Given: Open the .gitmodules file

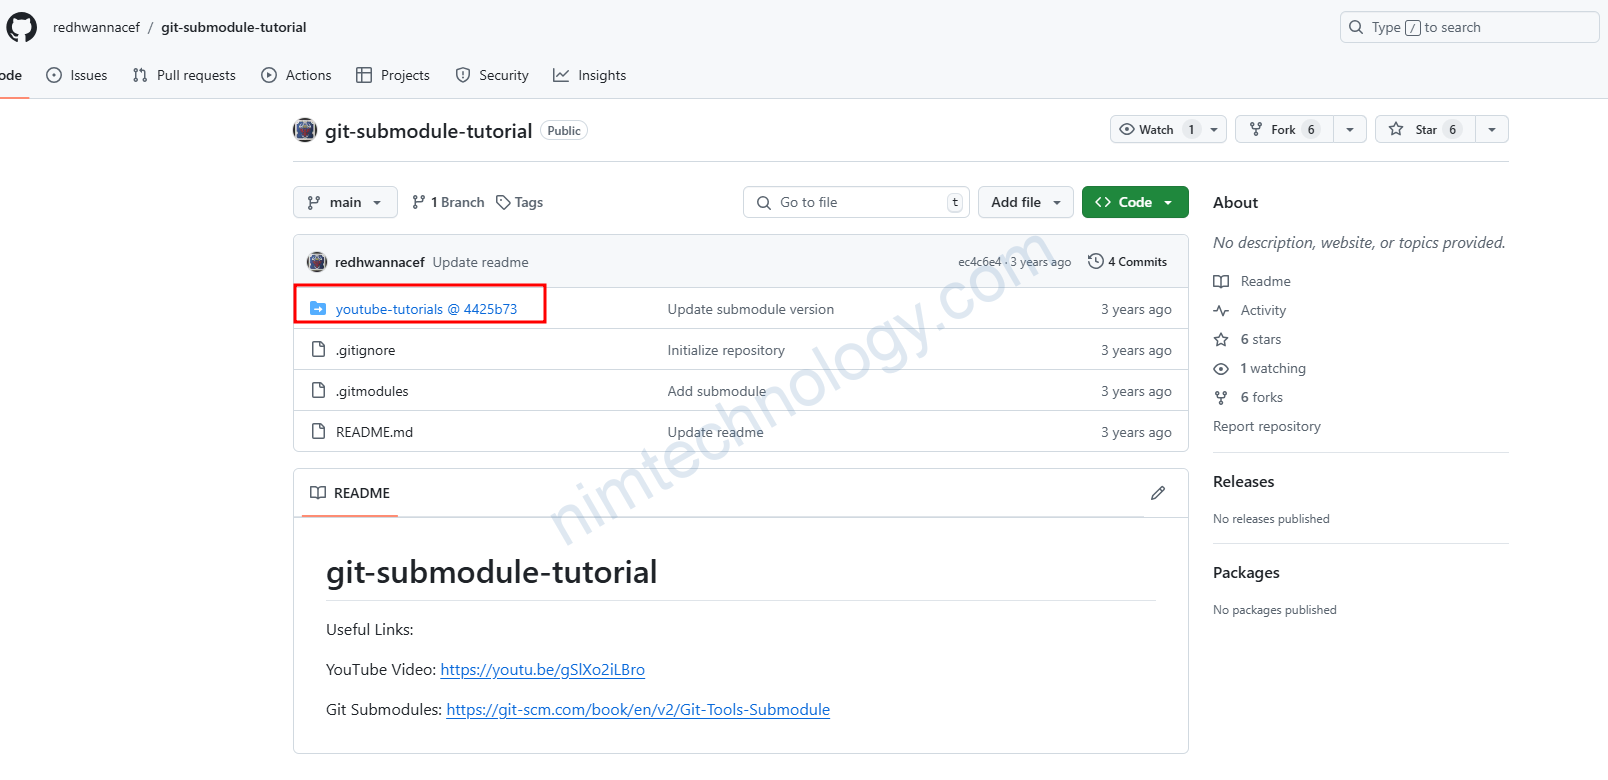Looking at the screenshot, I should [x=372, y=391].
